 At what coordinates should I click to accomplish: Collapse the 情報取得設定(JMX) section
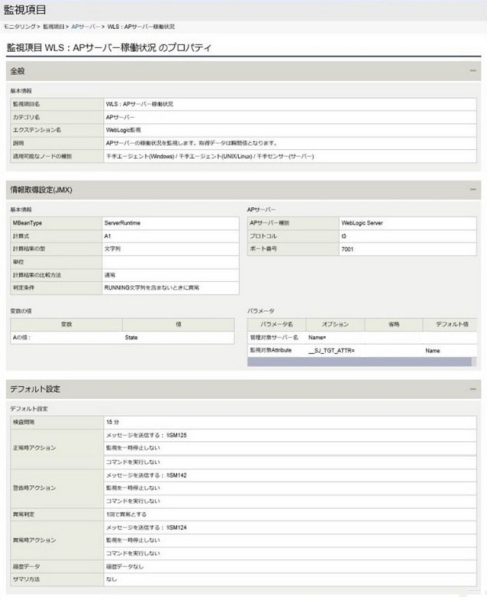coord(473,189)
